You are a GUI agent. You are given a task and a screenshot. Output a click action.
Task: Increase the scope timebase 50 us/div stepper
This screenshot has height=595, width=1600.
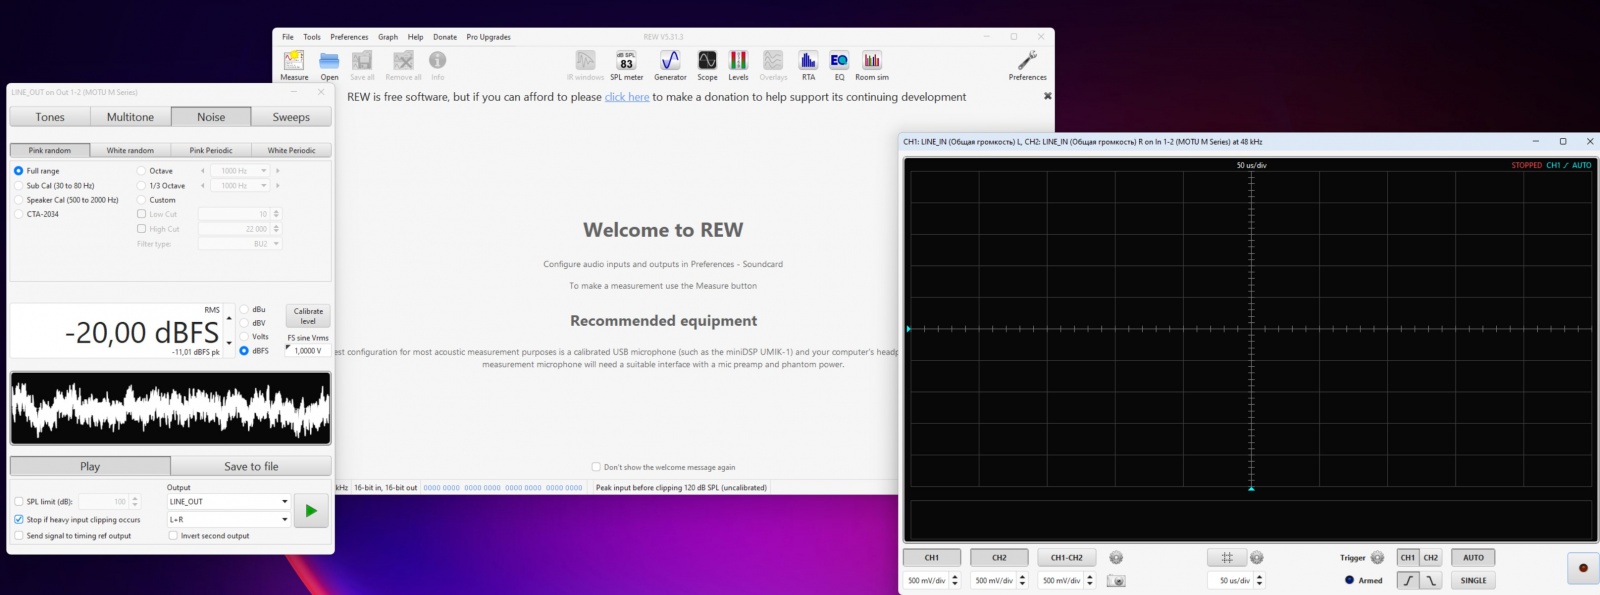click(1259, 576)
